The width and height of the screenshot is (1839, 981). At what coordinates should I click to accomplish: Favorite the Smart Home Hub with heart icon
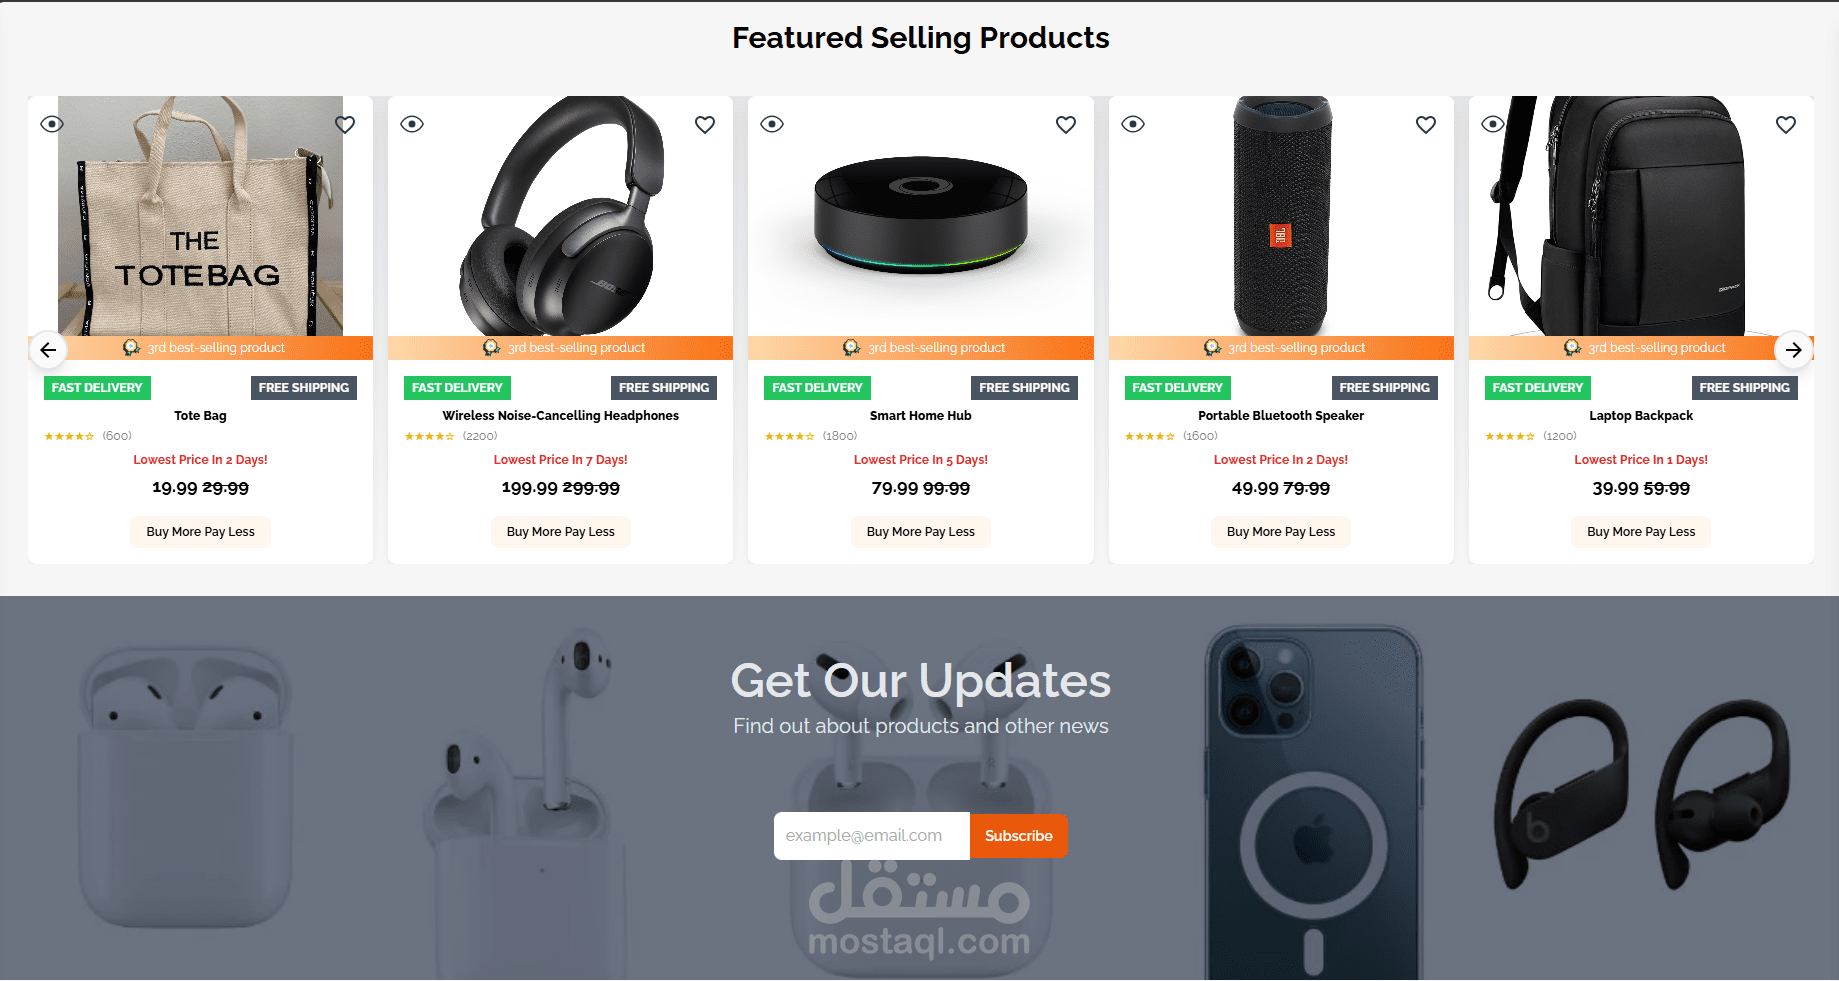point(1066,125)
